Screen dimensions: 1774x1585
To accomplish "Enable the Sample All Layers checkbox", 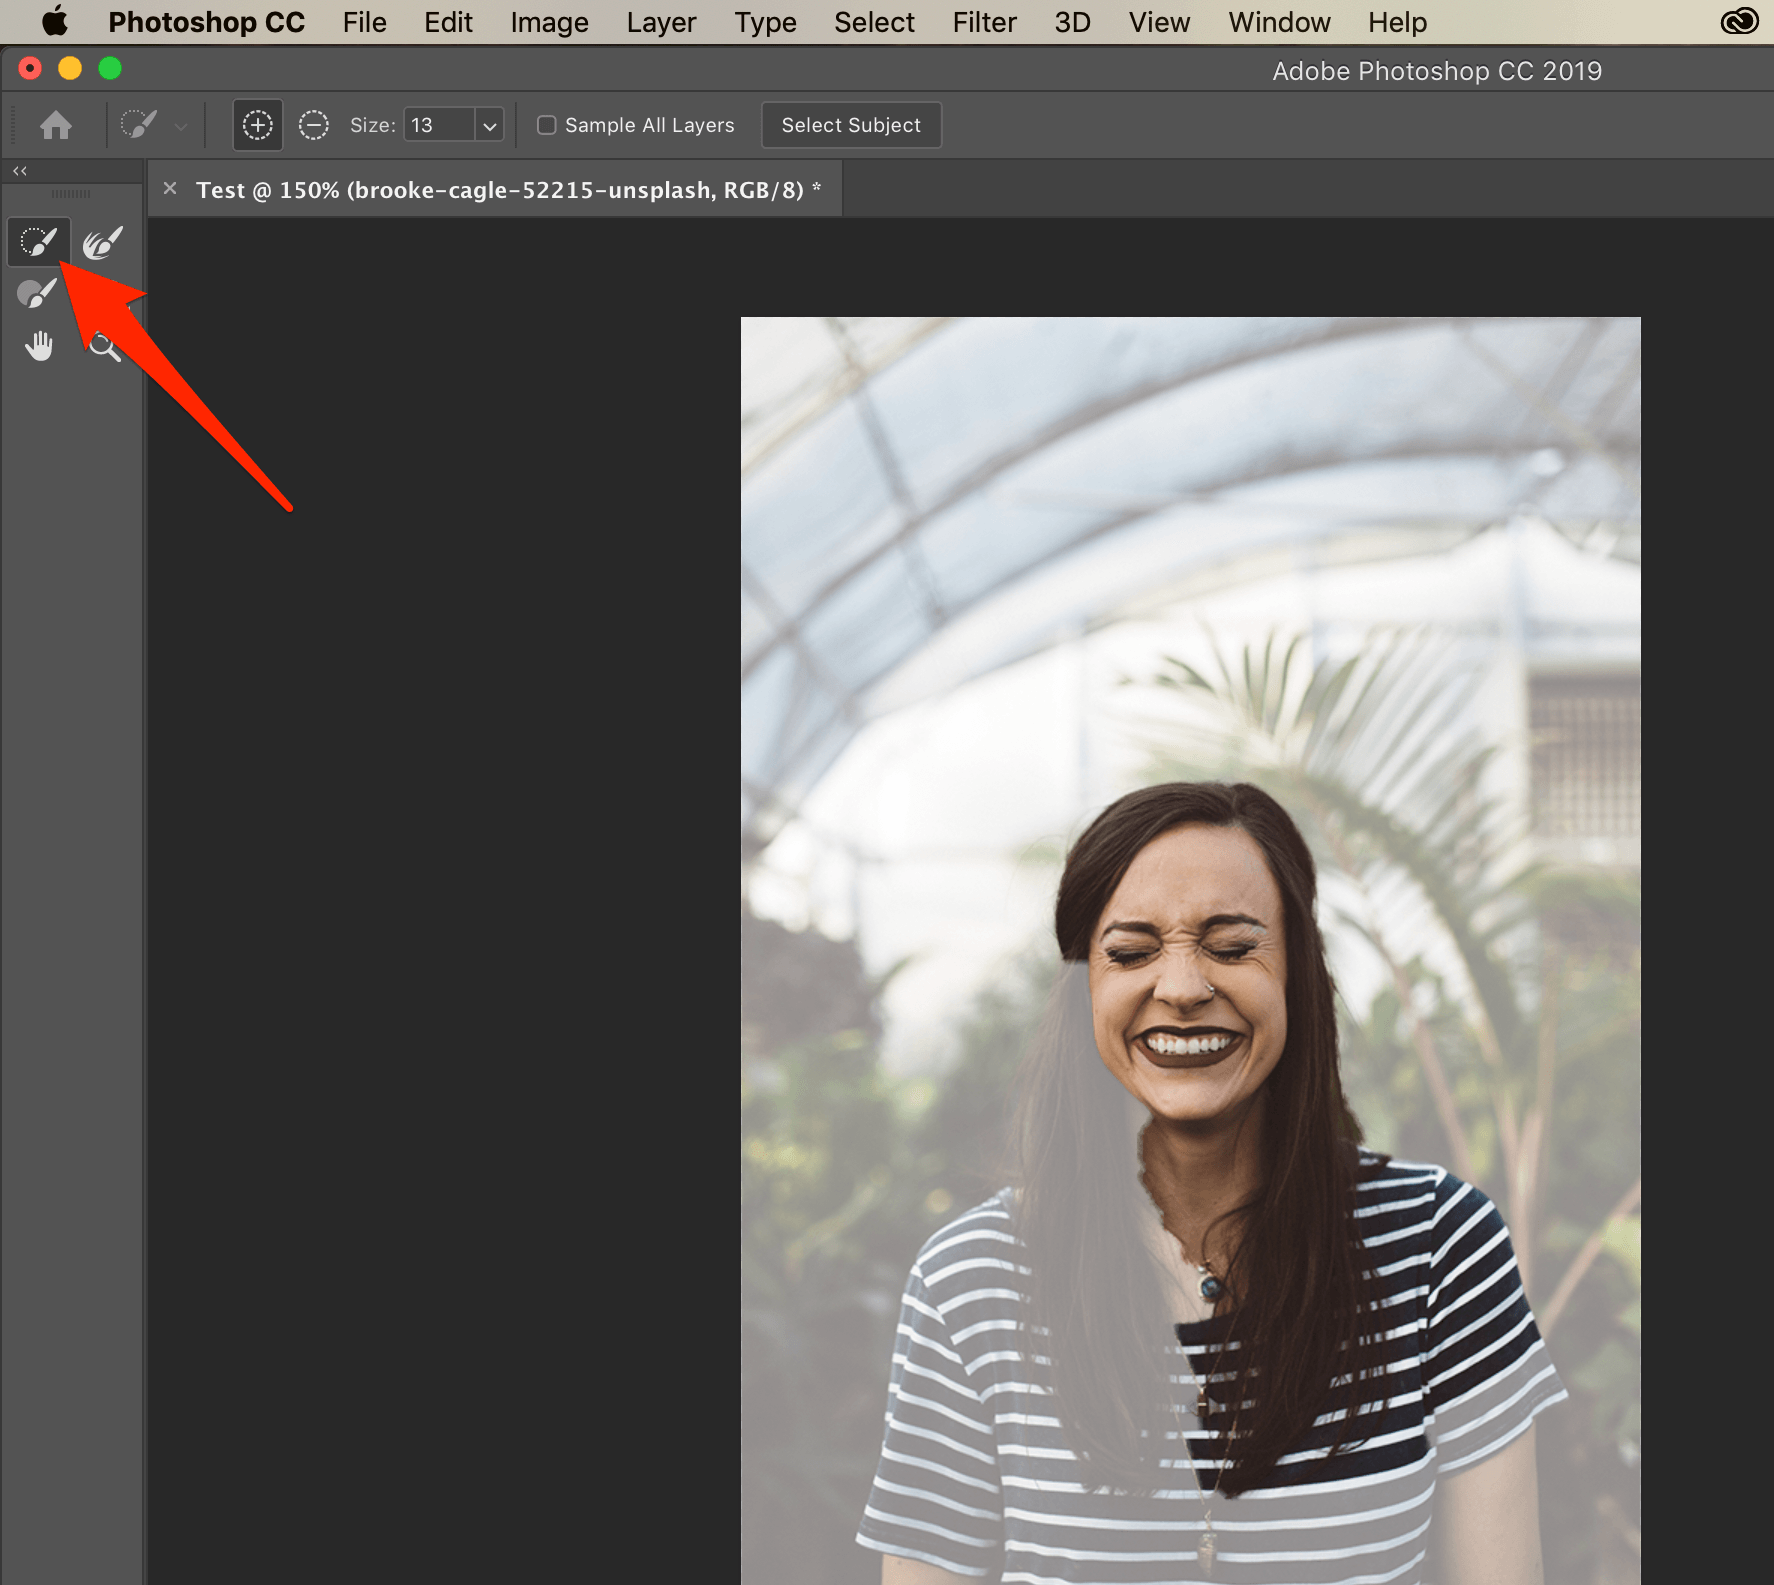I will [547, 125].
